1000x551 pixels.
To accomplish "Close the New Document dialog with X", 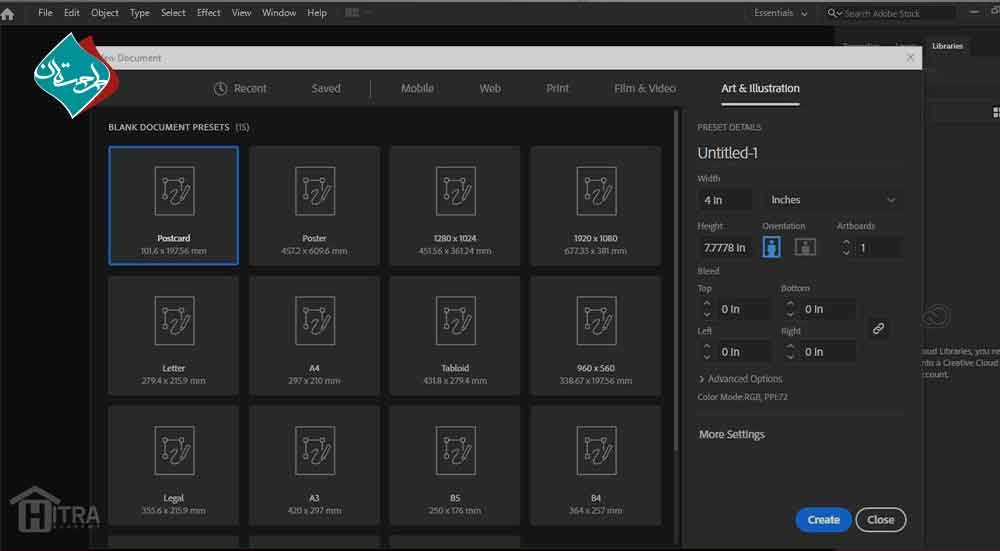I will (910, 58).
